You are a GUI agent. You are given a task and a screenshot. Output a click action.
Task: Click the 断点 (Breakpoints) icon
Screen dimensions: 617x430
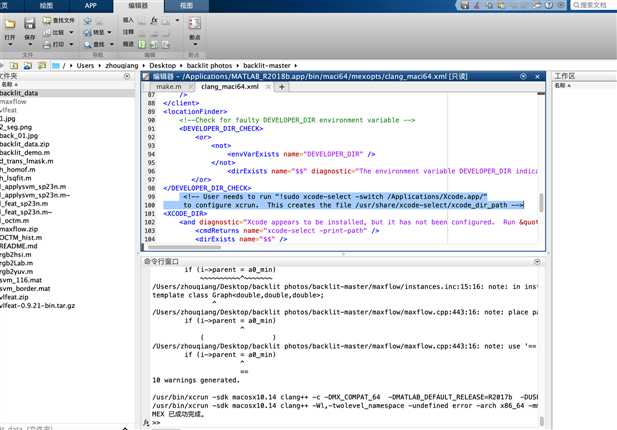[x=194, y=23]
